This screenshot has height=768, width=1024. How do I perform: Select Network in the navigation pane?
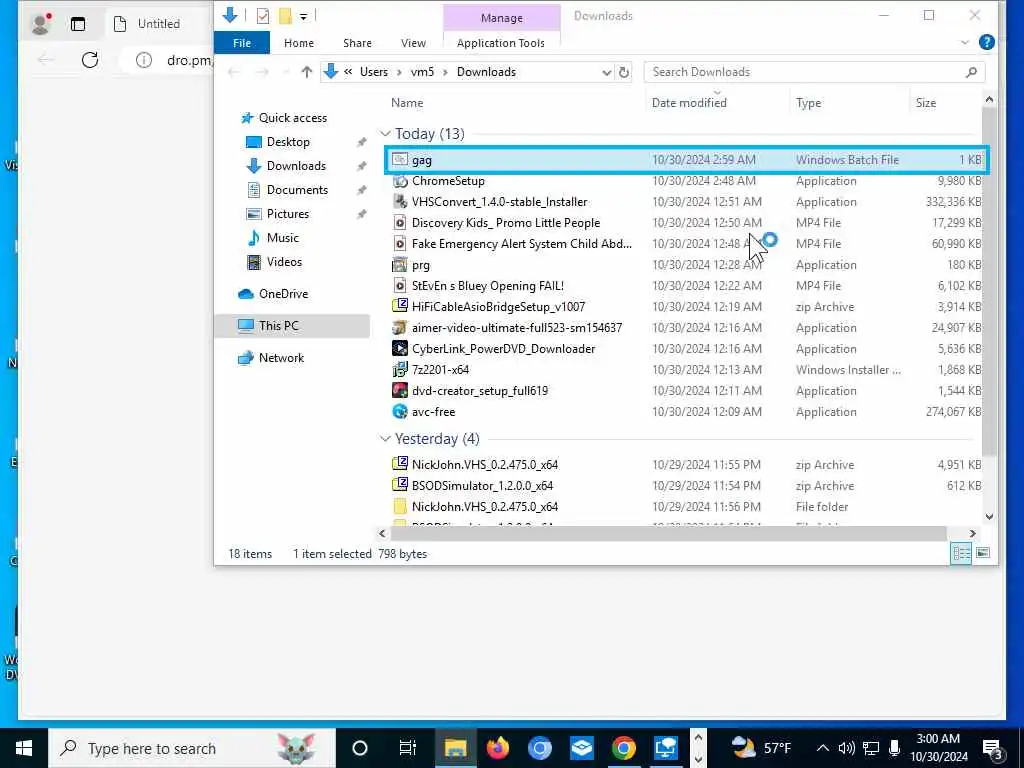(281, 358)
